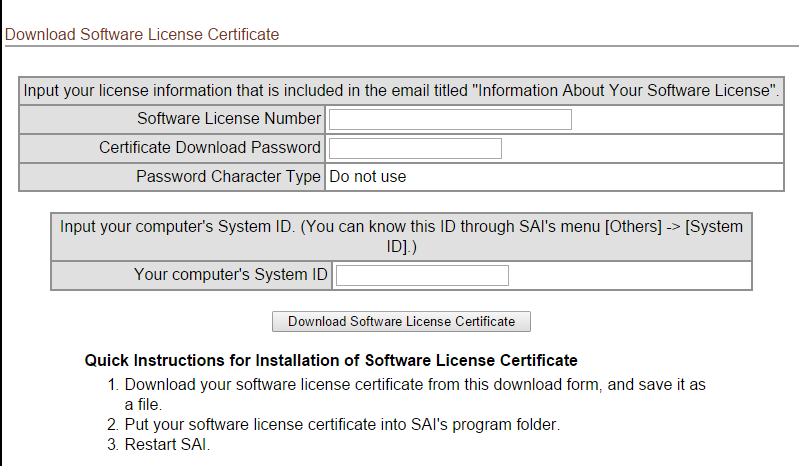The width and height of the screenshot is (802, 466).
Task: Click the Software License Number input field
Action: (x=450, y=119)
